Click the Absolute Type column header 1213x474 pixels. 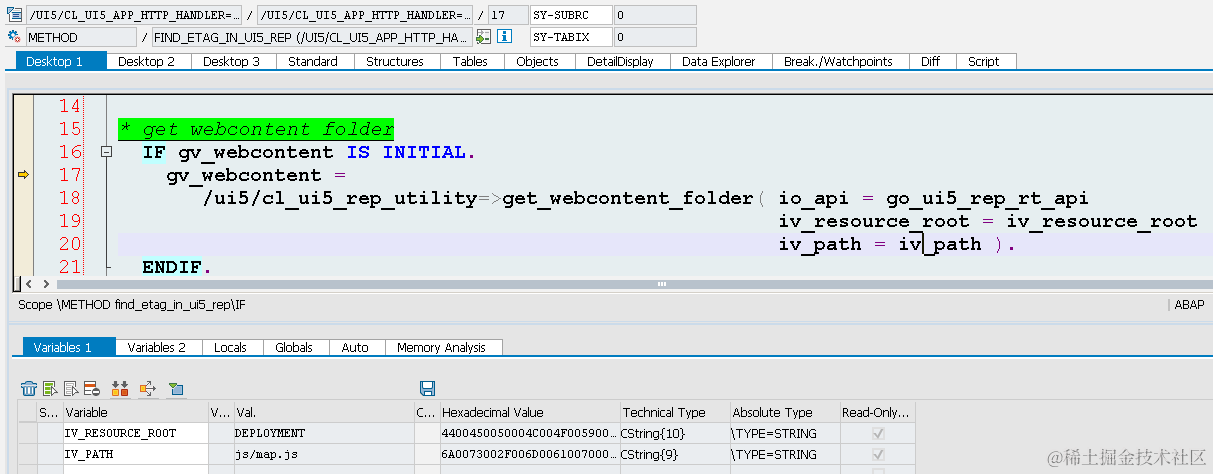tap(784, 412)
